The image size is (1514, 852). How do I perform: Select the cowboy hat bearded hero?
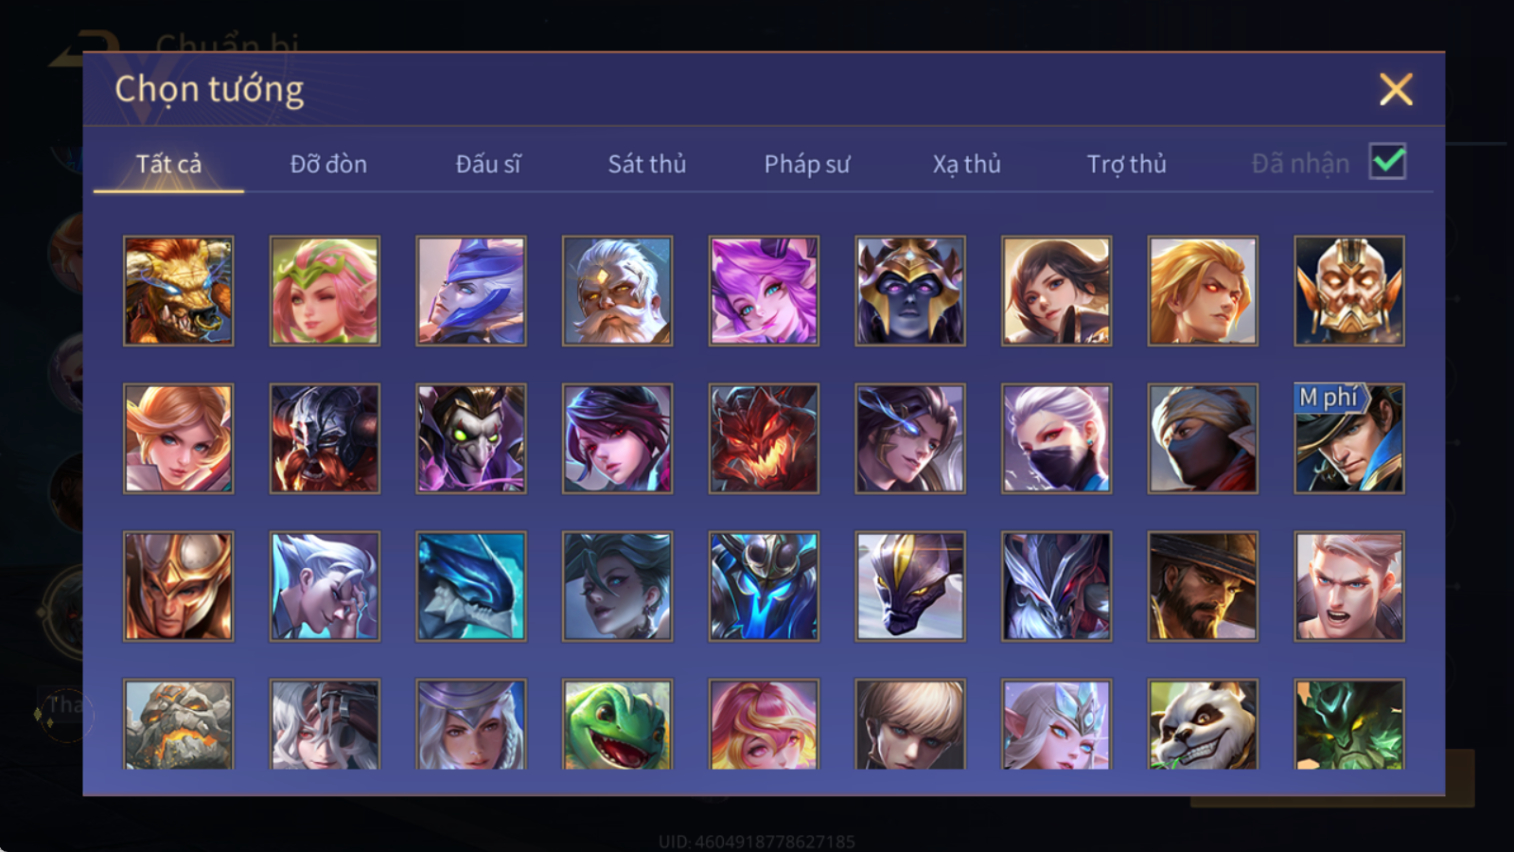click(1203, 586)
